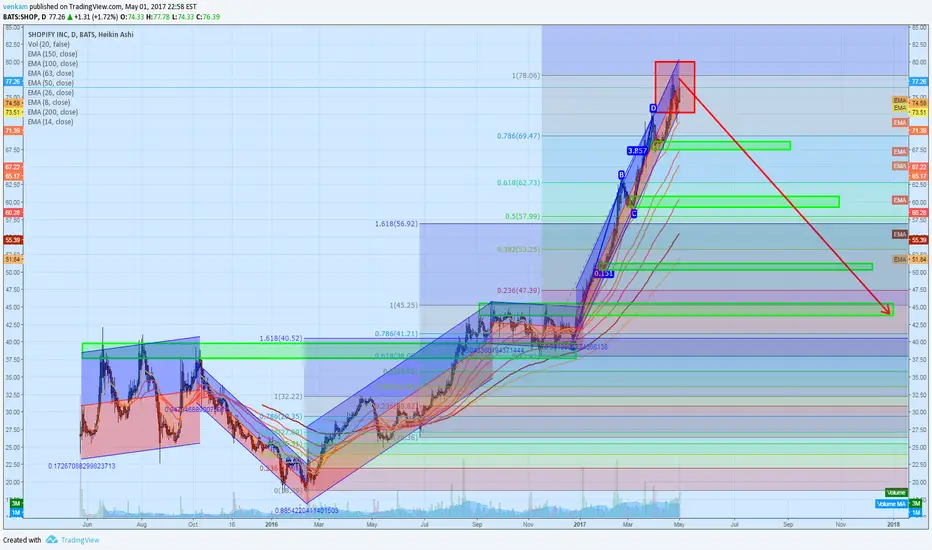
Task: Select the 'SHOPIFY INC, D, BATS, Heikin Ashi' title
Action: coord(80,34)
